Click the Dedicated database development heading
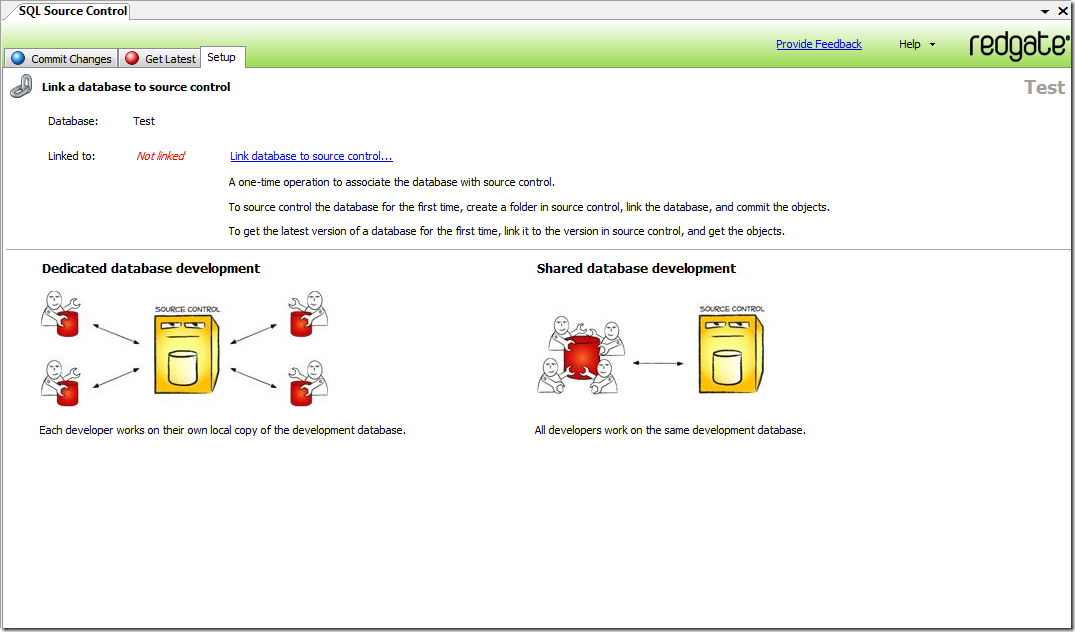The image size is (1075, 632). click(151, 269)
